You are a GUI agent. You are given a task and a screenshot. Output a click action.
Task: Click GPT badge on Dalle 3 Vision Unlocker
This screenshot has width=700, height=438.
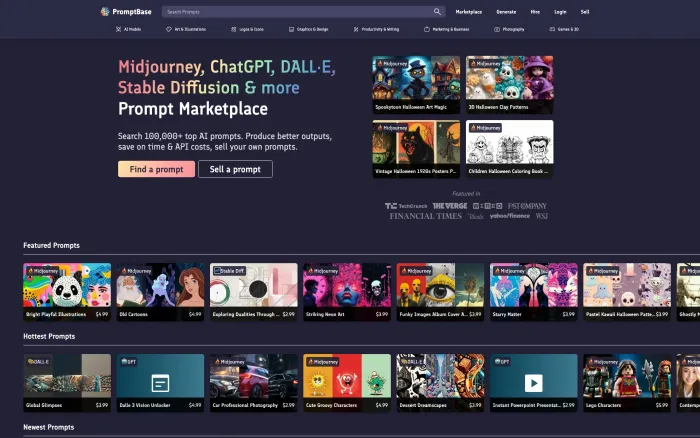coord(129,362)
